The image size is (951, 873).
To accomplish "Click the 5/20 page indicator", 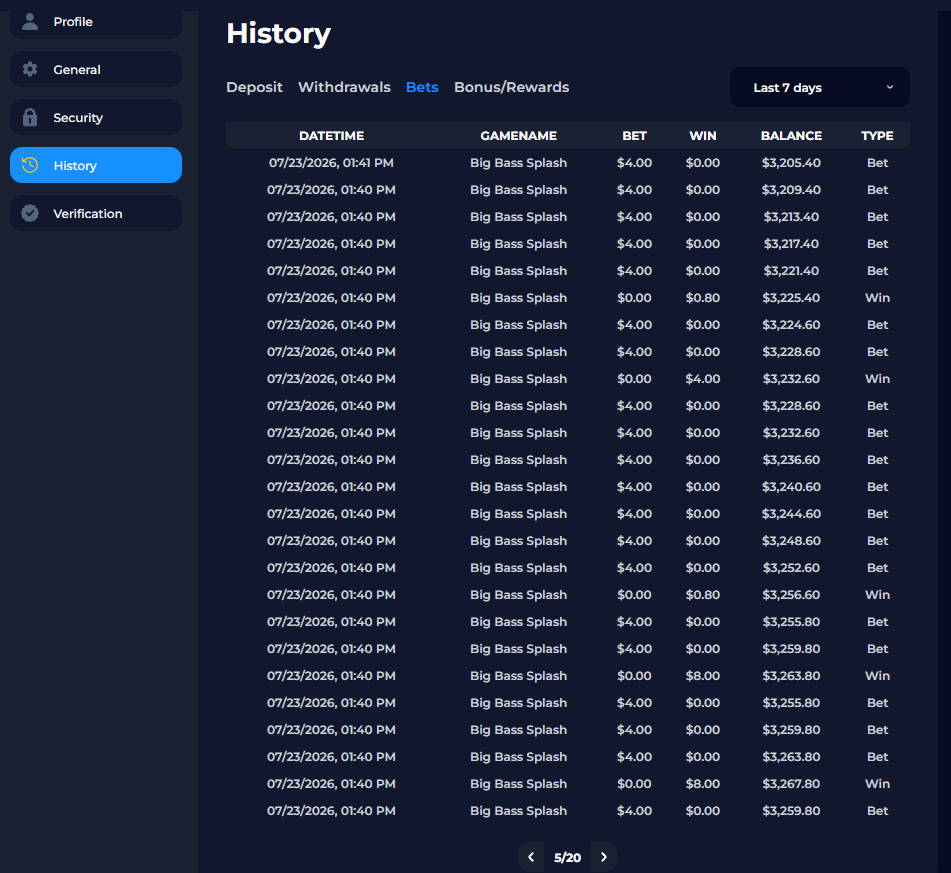I will pyautogui.click(x=567, y=858).
